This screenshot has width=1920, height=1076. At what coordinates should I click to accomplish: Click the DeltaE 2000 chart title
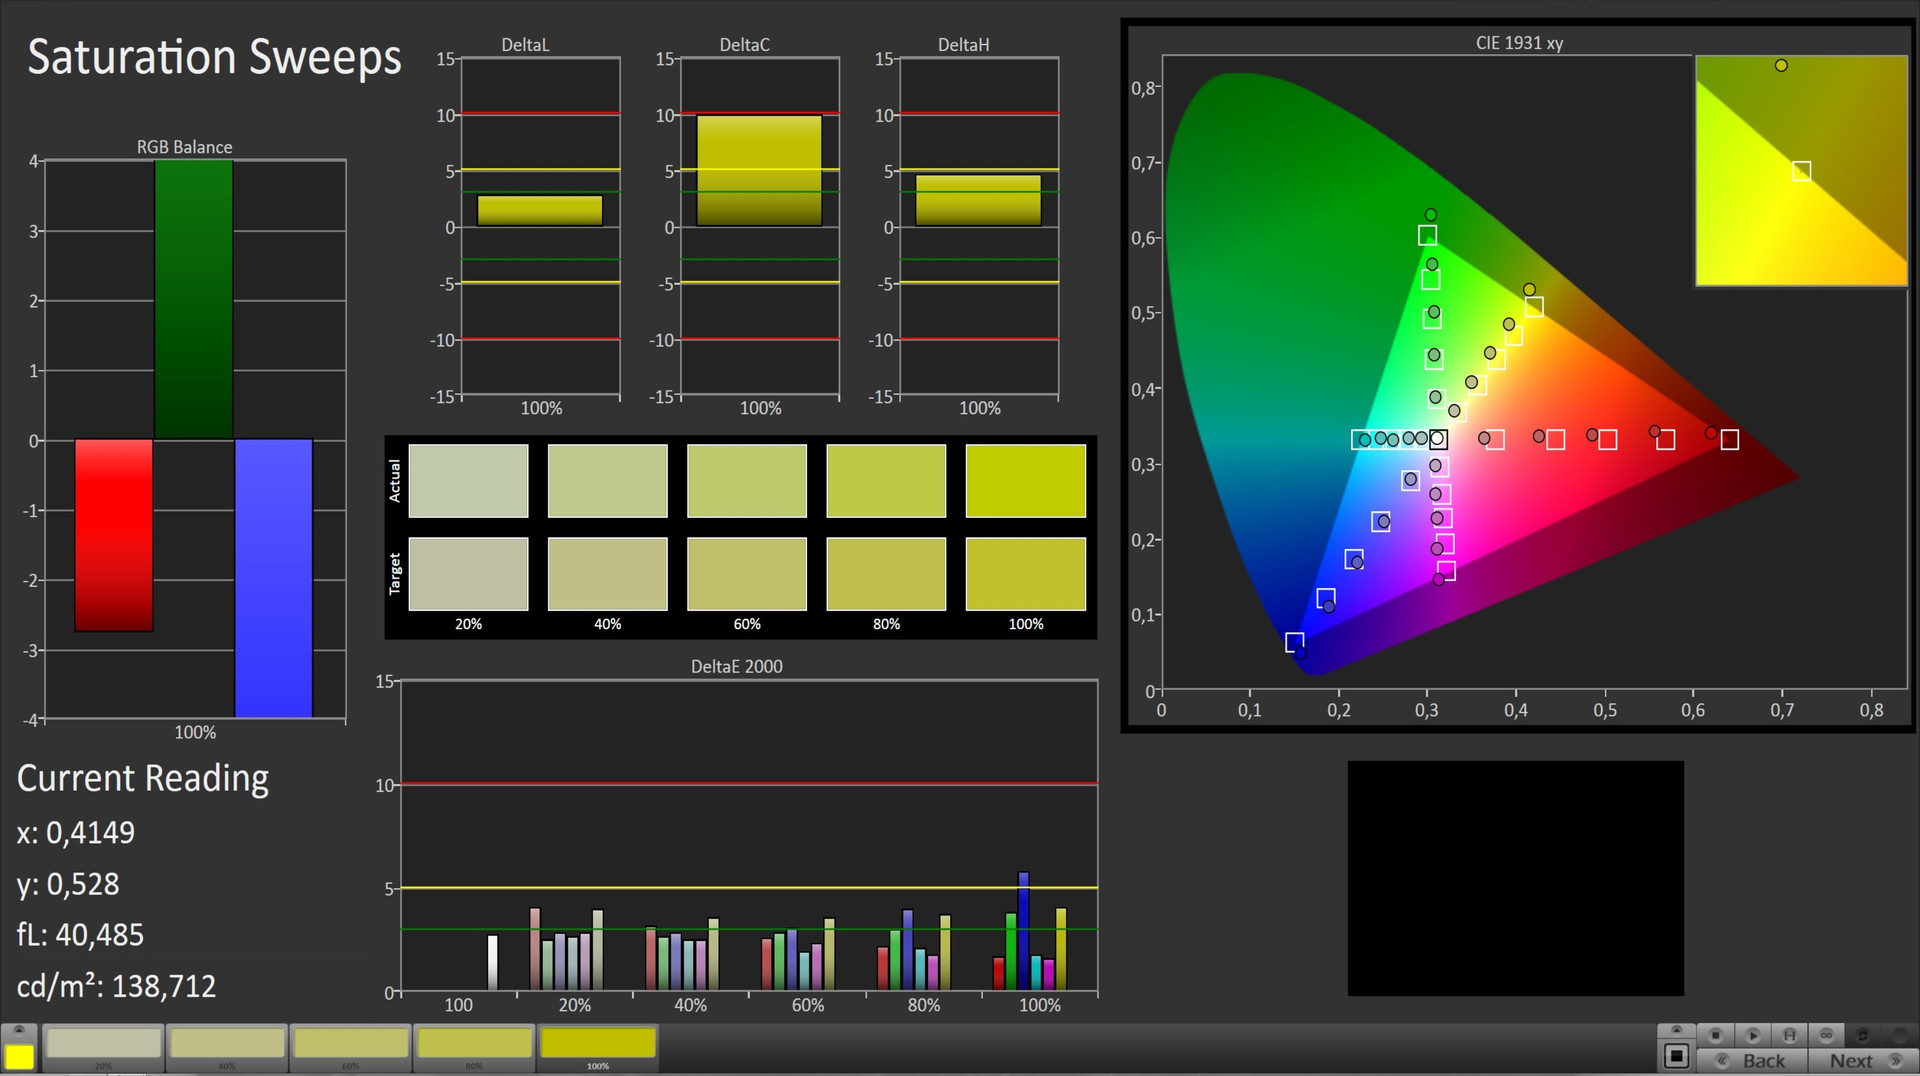click(x=737, y=666)
